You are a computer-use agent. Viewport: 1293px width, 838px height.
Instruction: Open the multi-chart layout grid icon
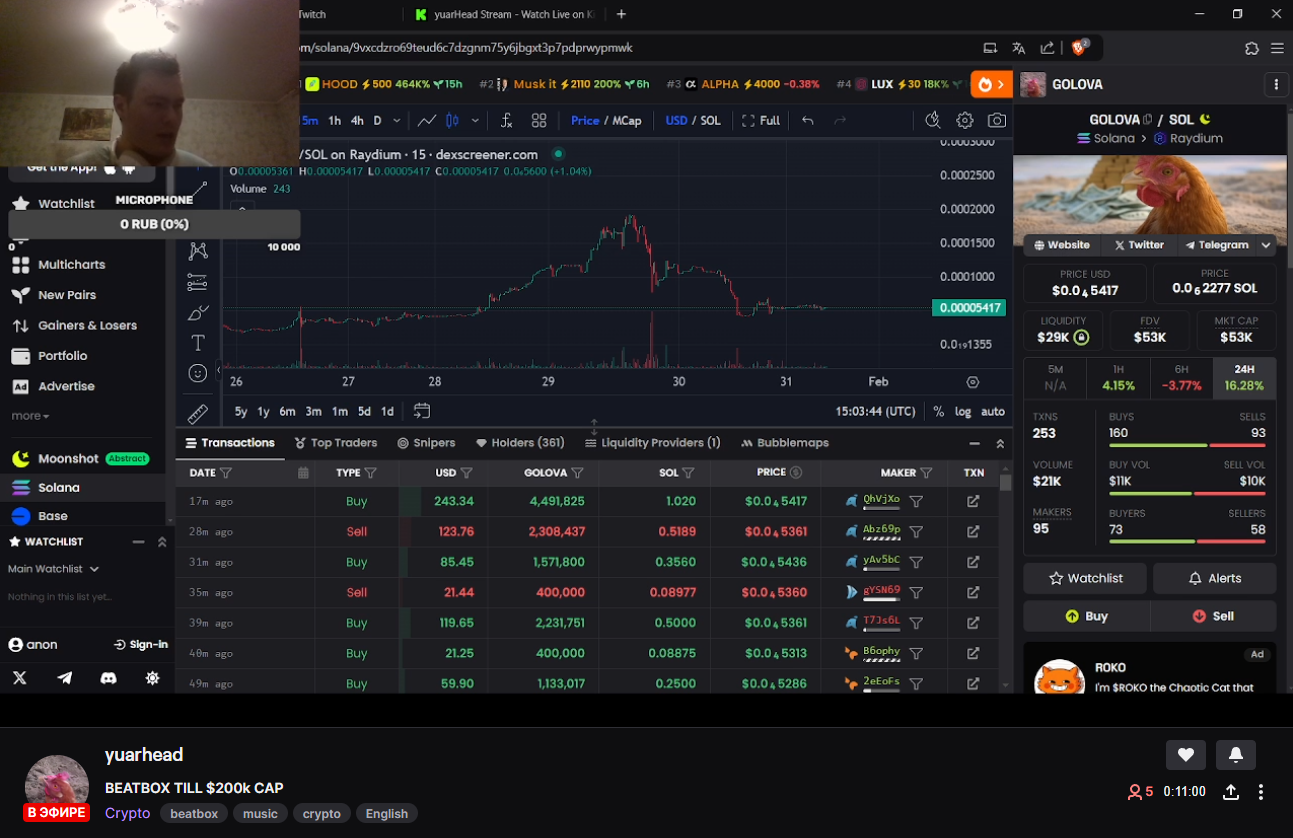click(x=539, y=121)
